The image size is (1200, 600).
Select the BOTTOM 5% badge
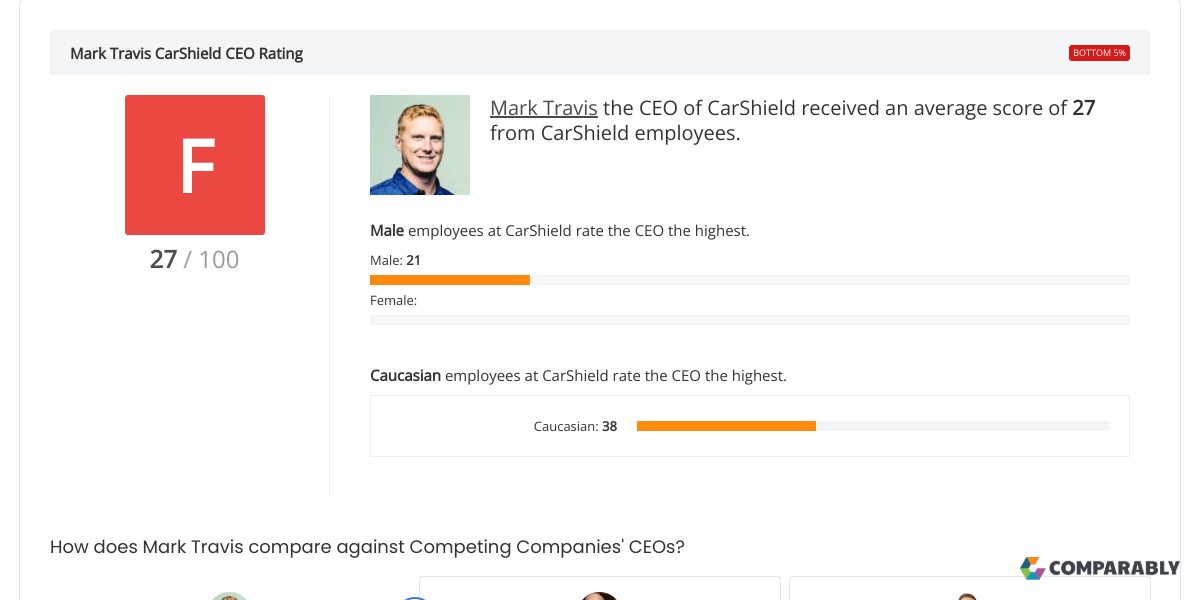1100,52
